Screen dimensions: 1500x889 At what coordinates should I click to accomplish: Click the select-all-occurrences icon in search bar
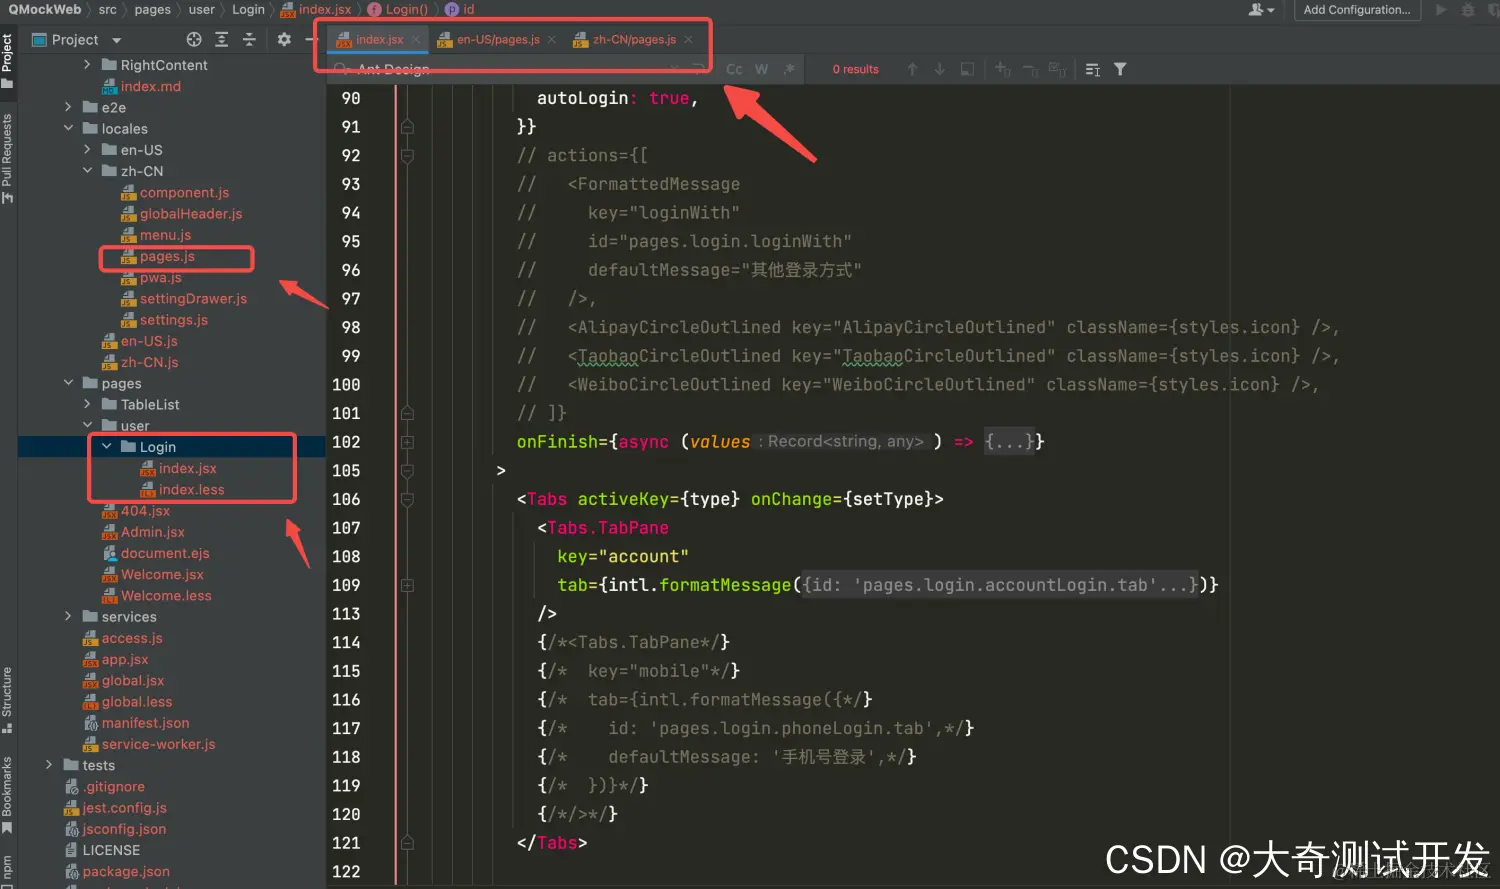point(967,69)
